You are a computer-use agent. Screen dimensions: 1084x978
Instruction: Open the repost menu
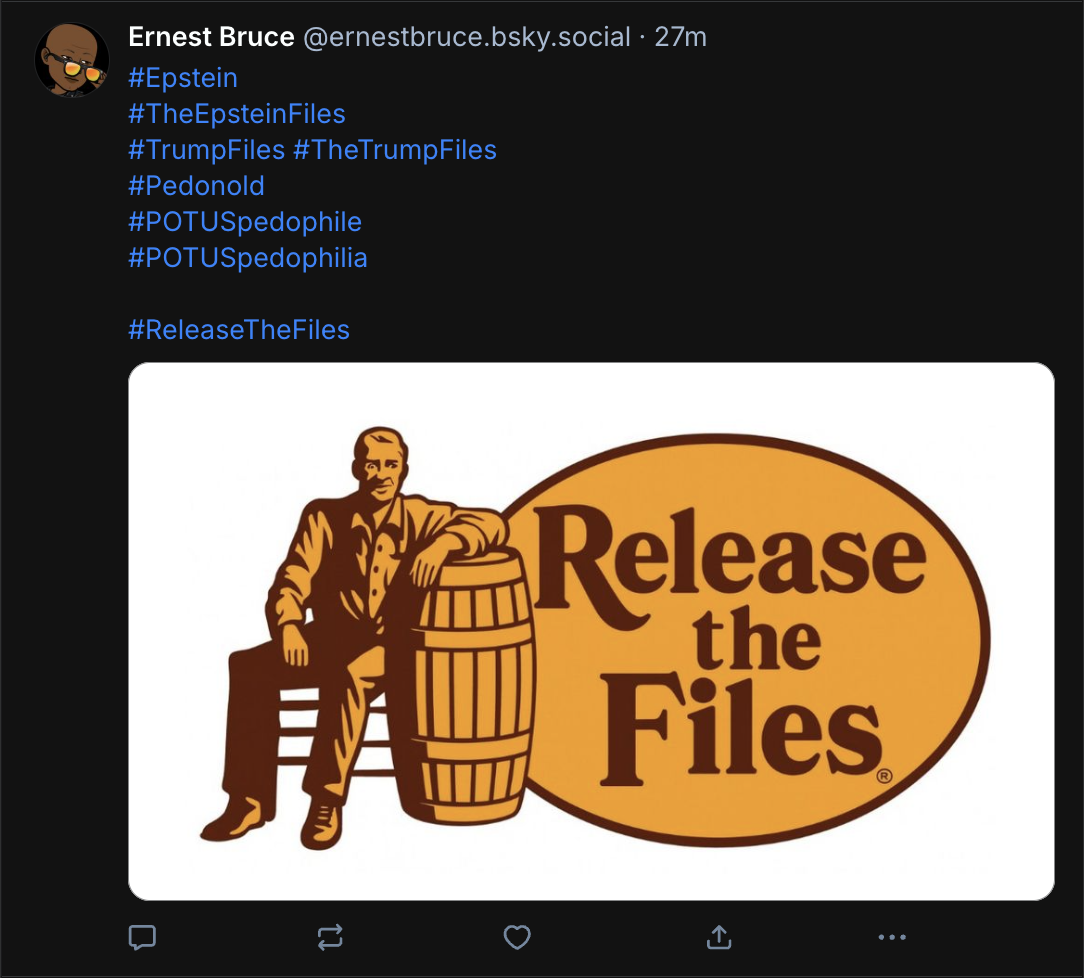(330, 937)
